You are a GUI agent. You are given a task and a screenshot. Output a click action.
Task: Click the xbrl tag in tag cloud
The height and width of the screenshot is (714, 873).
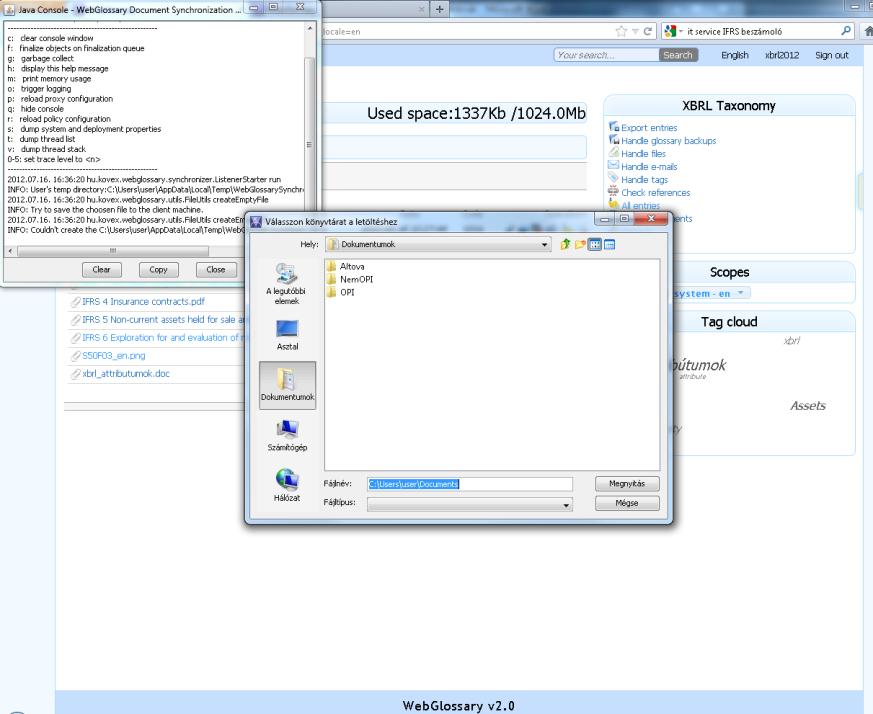click(791, 341)
